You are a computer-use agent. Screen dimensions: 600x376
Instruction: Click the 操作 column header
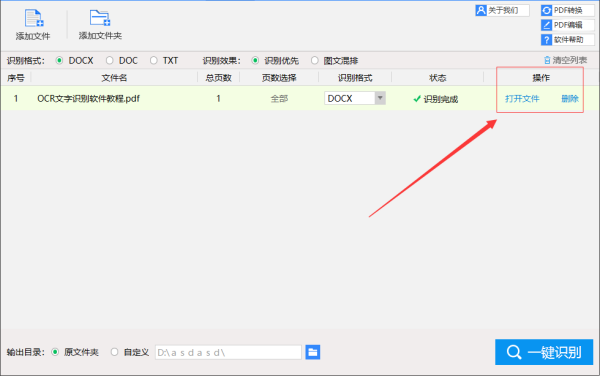(541, 78)
